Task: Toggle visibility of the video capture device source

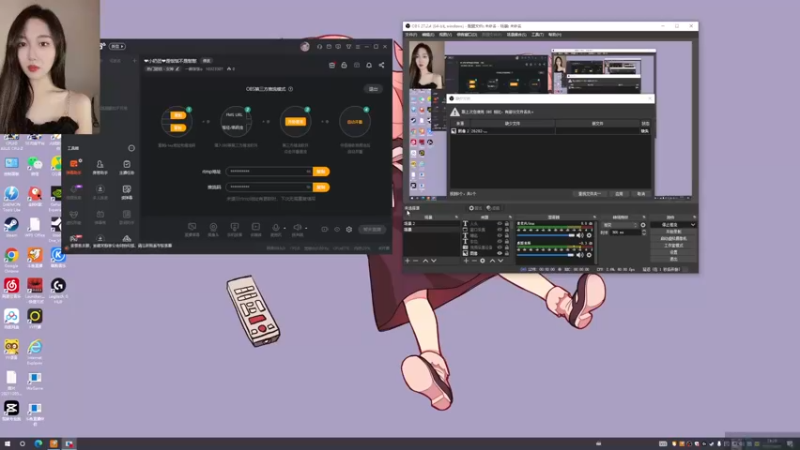Action: coord(499,247)
